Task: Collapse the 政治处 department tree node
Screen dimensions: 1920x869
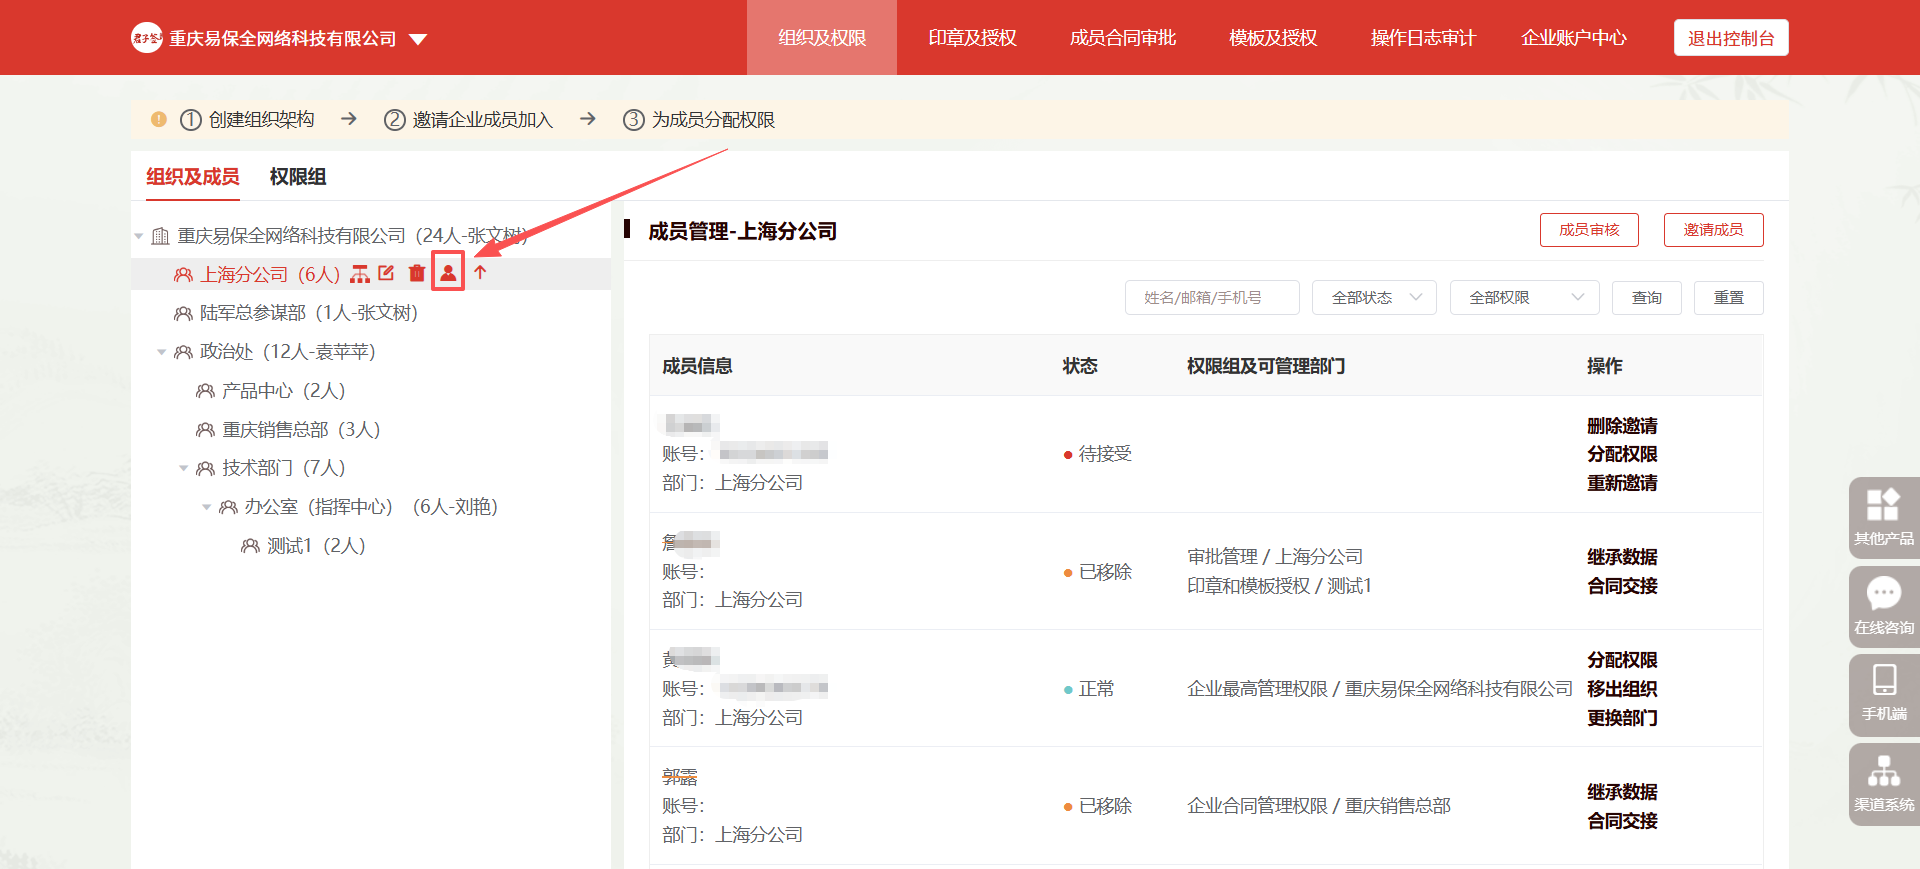Action: coord(162,352)
